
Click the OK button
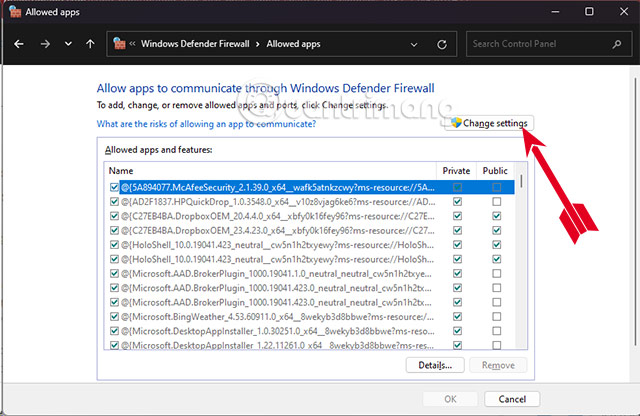(450, 399)
